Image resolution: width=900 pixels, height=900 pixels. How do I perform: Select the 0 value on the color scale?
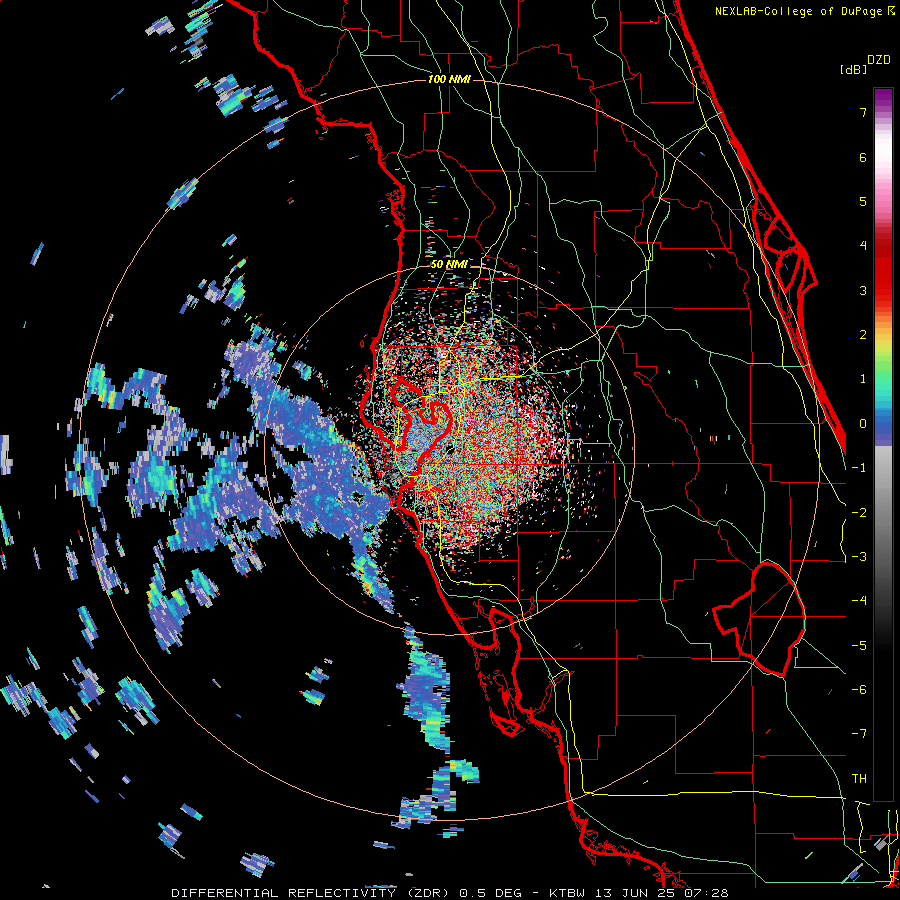click(863, 424)
